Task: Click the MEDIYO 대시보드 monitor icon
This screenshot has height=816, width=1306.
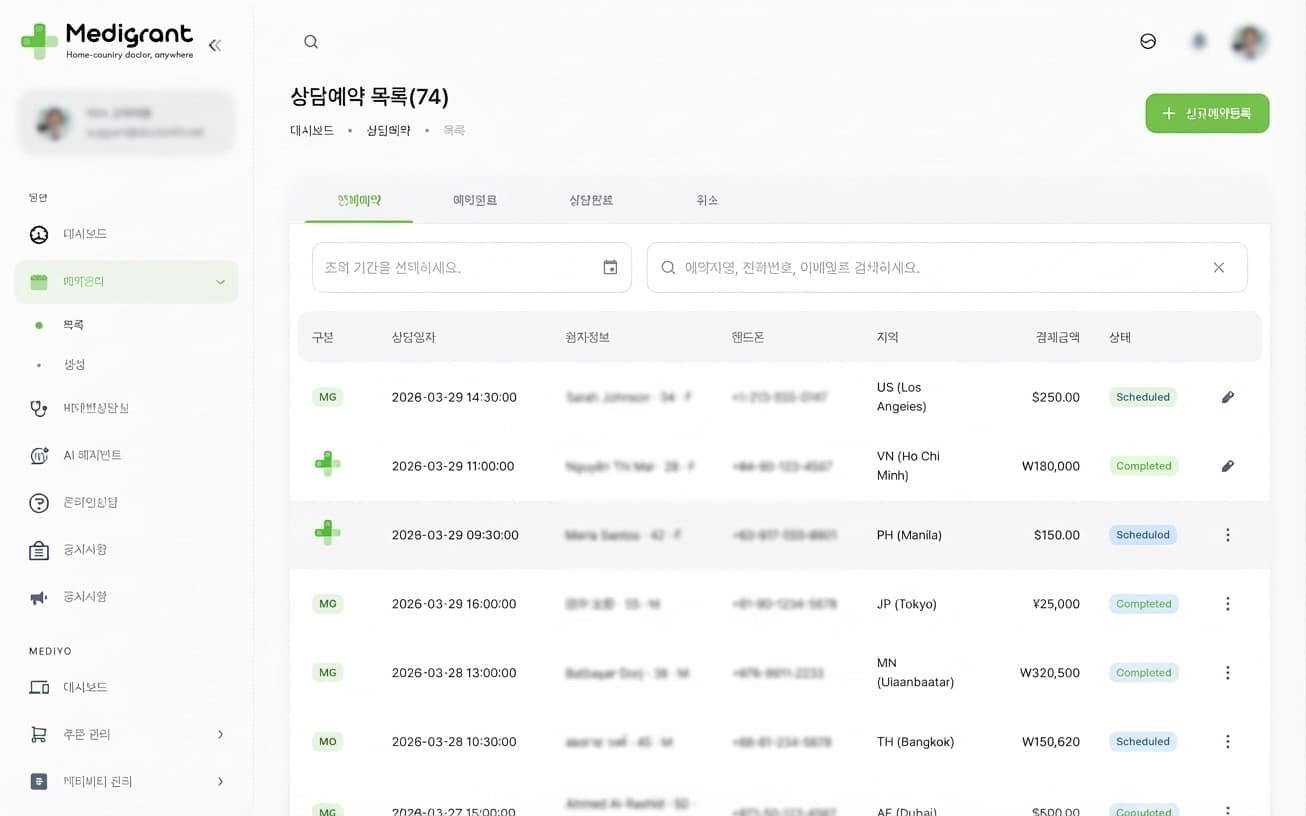Action: click(38, 687)
